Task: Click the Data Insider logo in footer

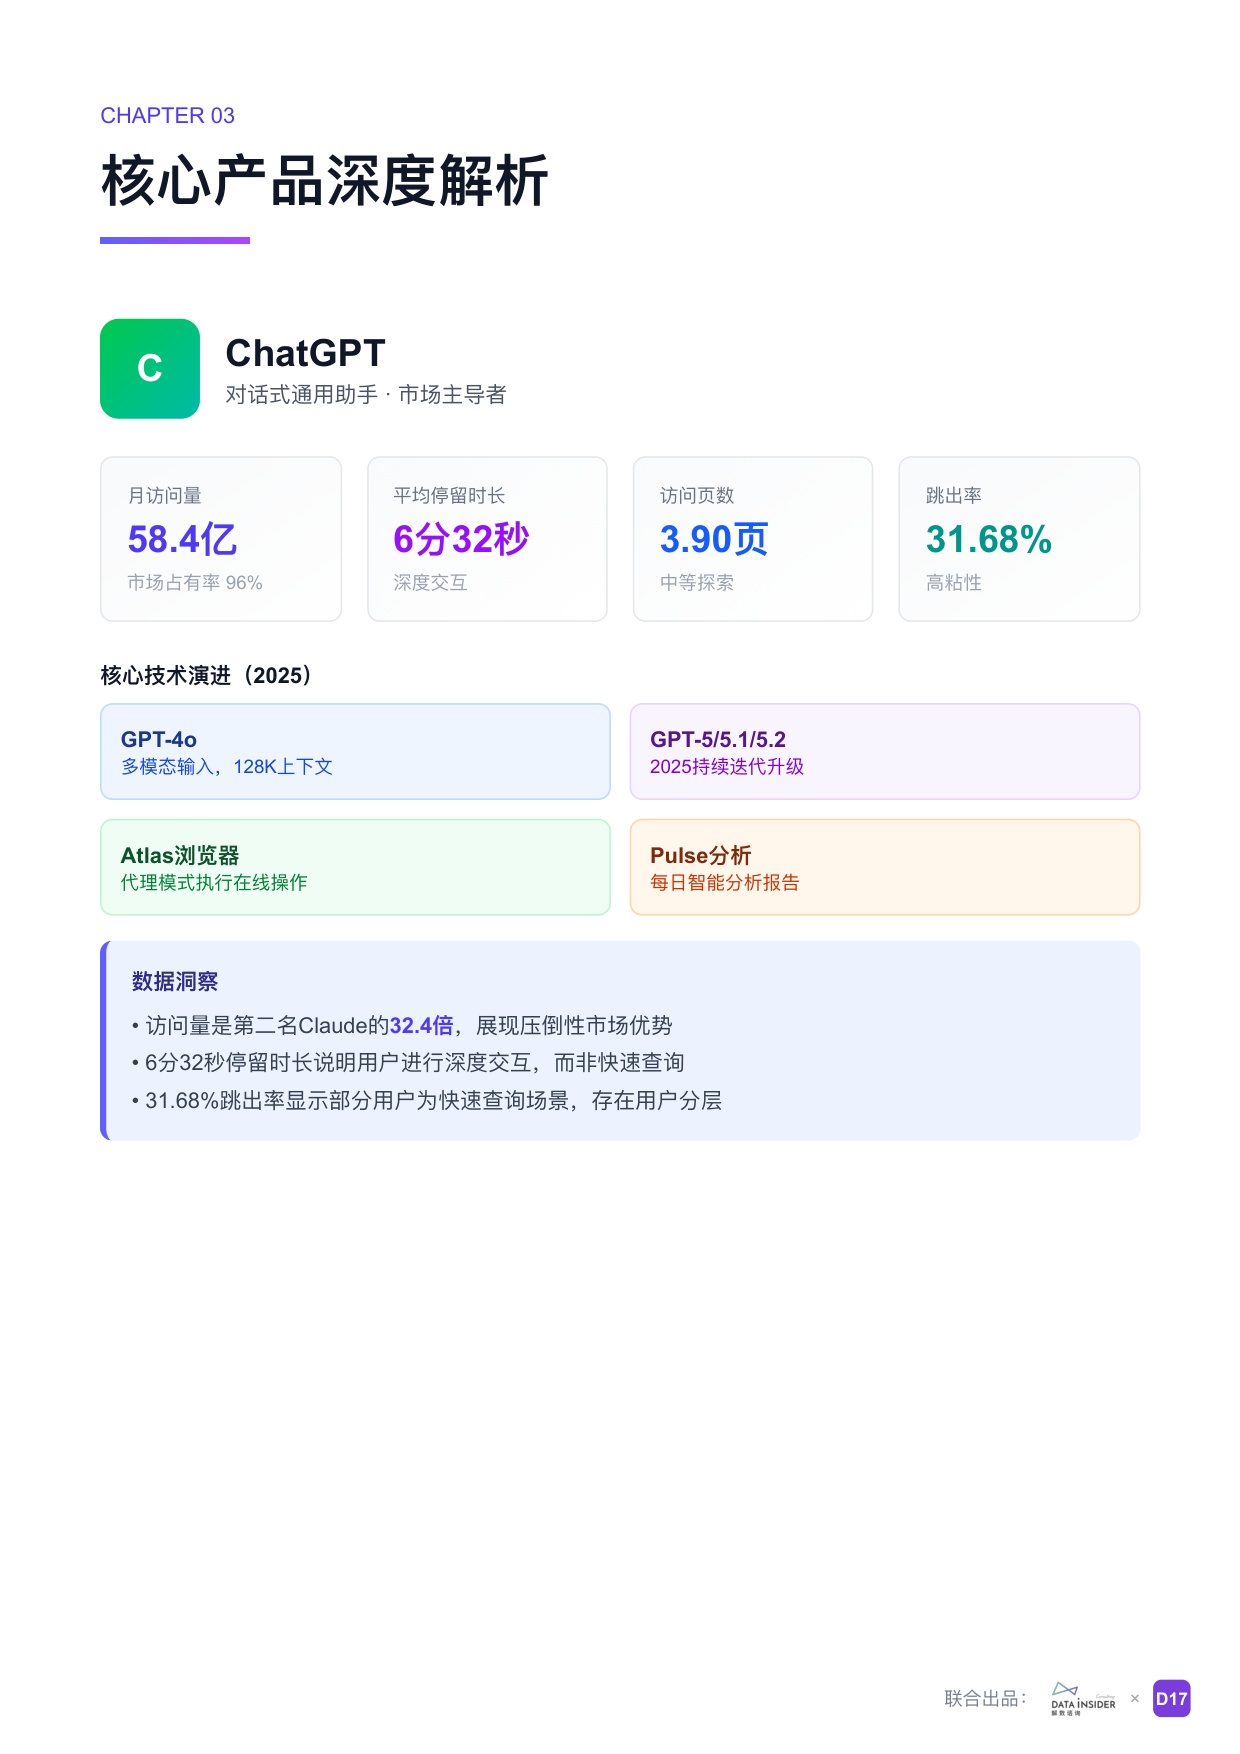Action: pyautogui.click(x=1083, y=1698)
